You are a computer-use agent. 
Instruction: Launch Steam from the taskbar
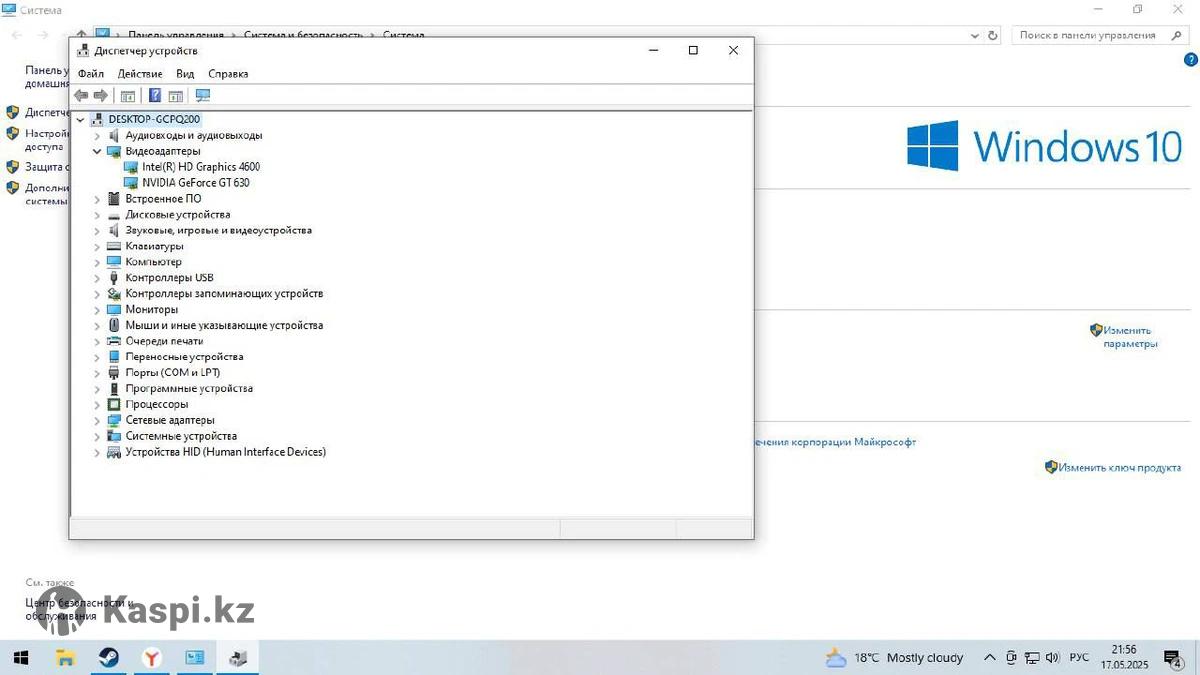click(x=108, y=658)
